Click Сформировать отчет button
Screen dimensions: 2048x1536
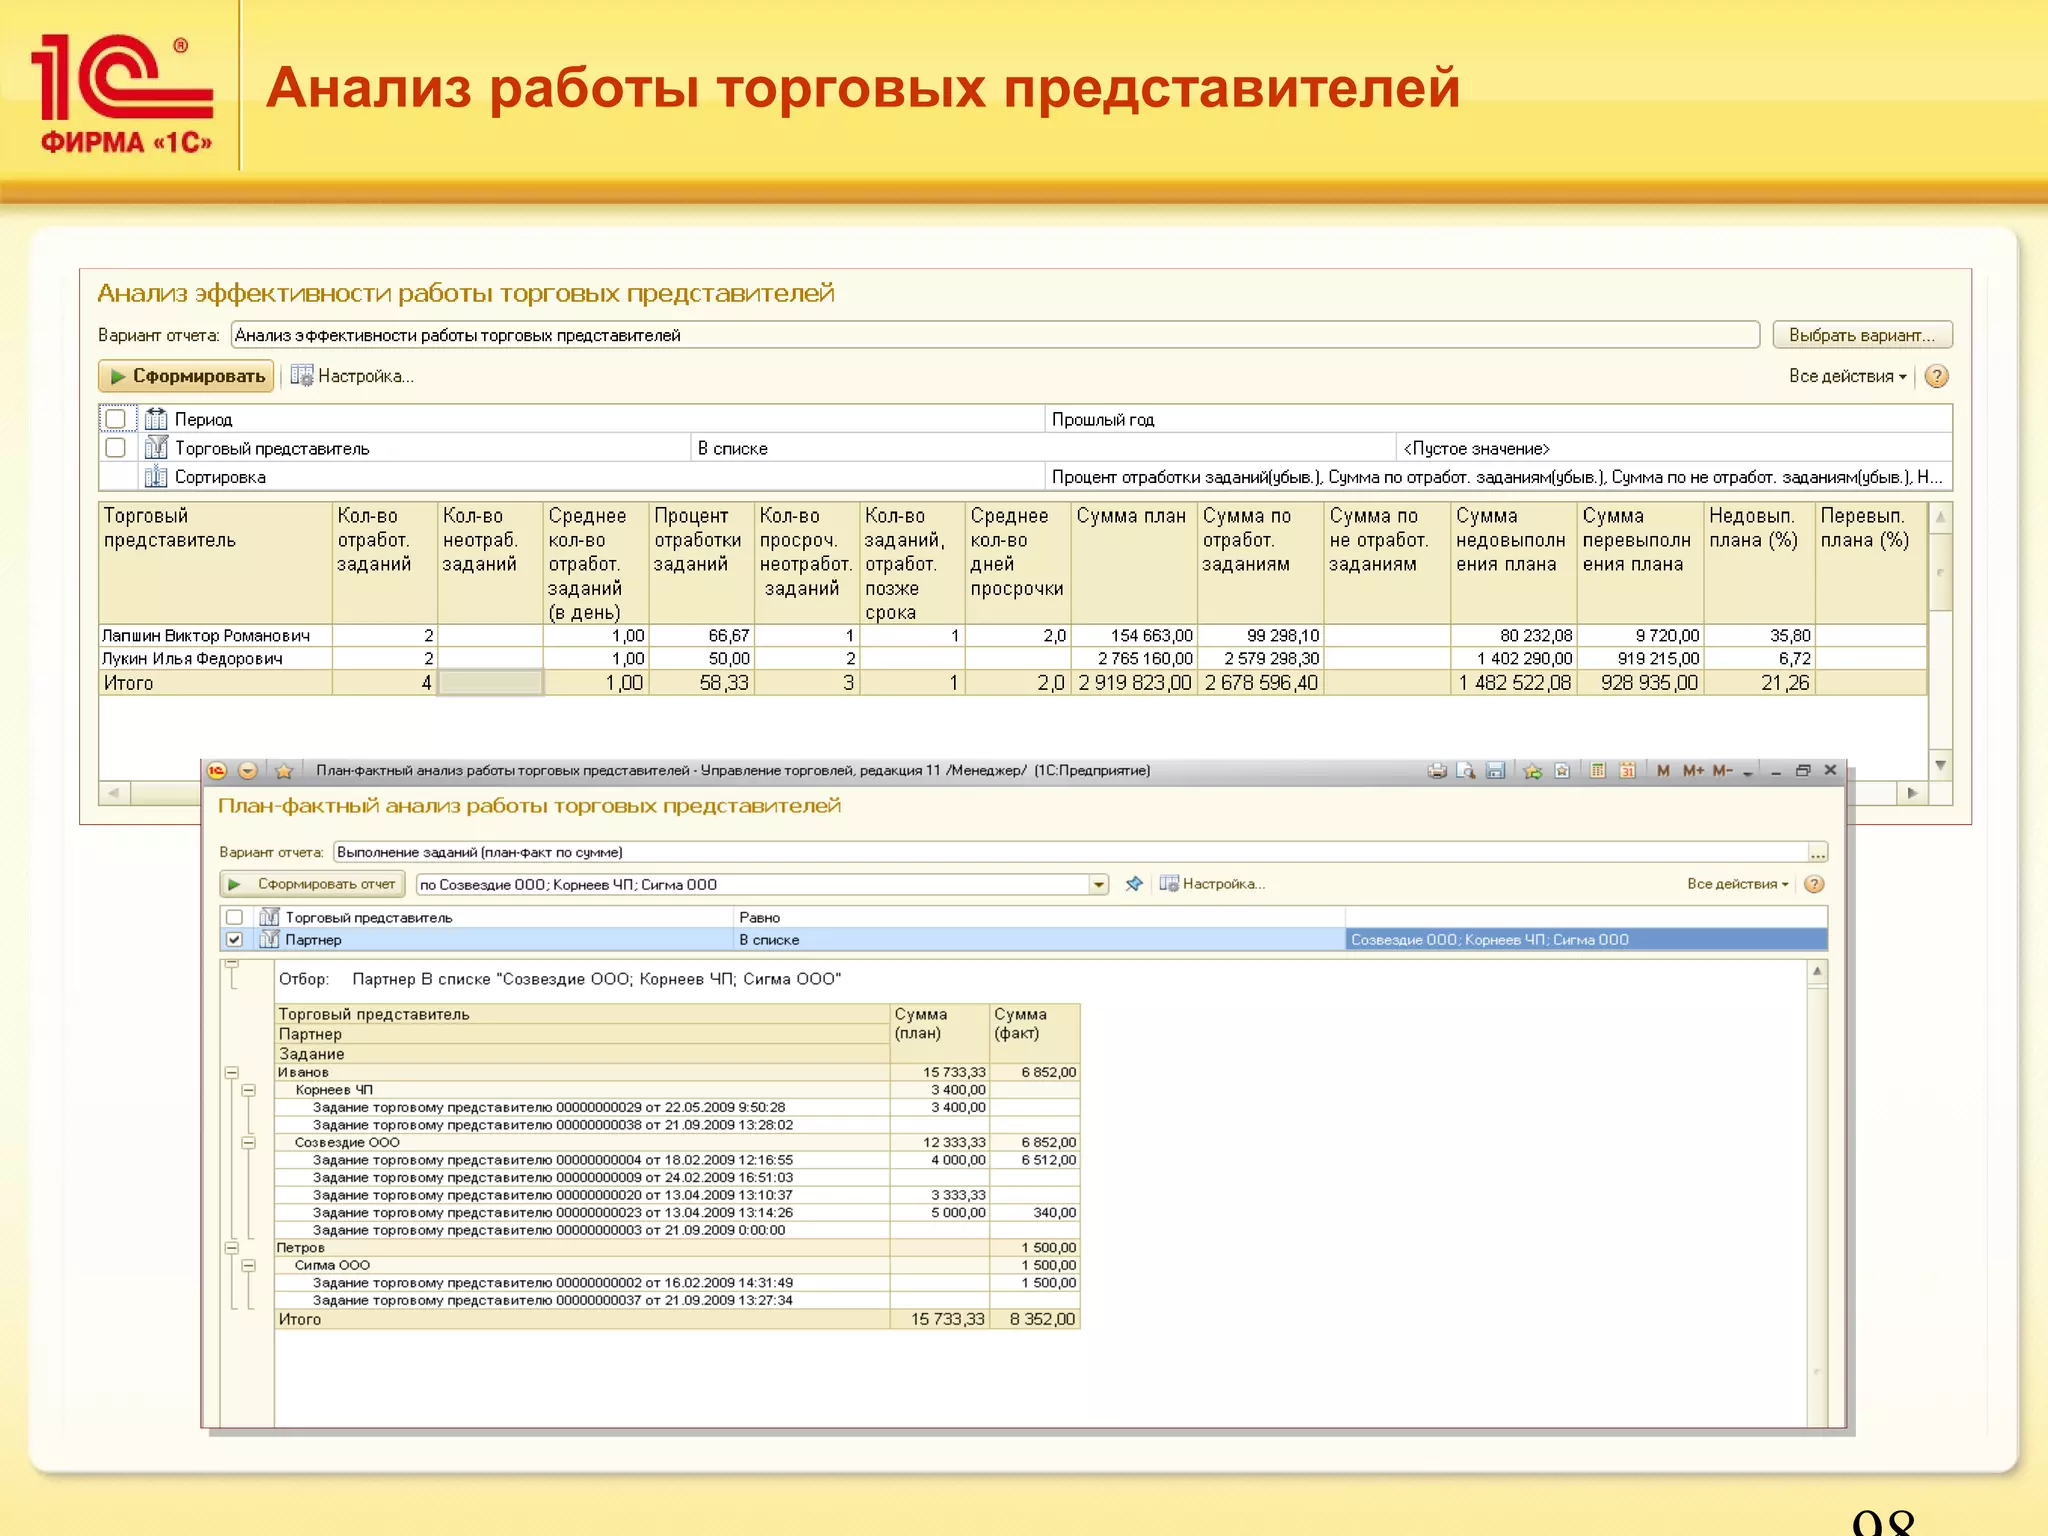tap(312, 884)
